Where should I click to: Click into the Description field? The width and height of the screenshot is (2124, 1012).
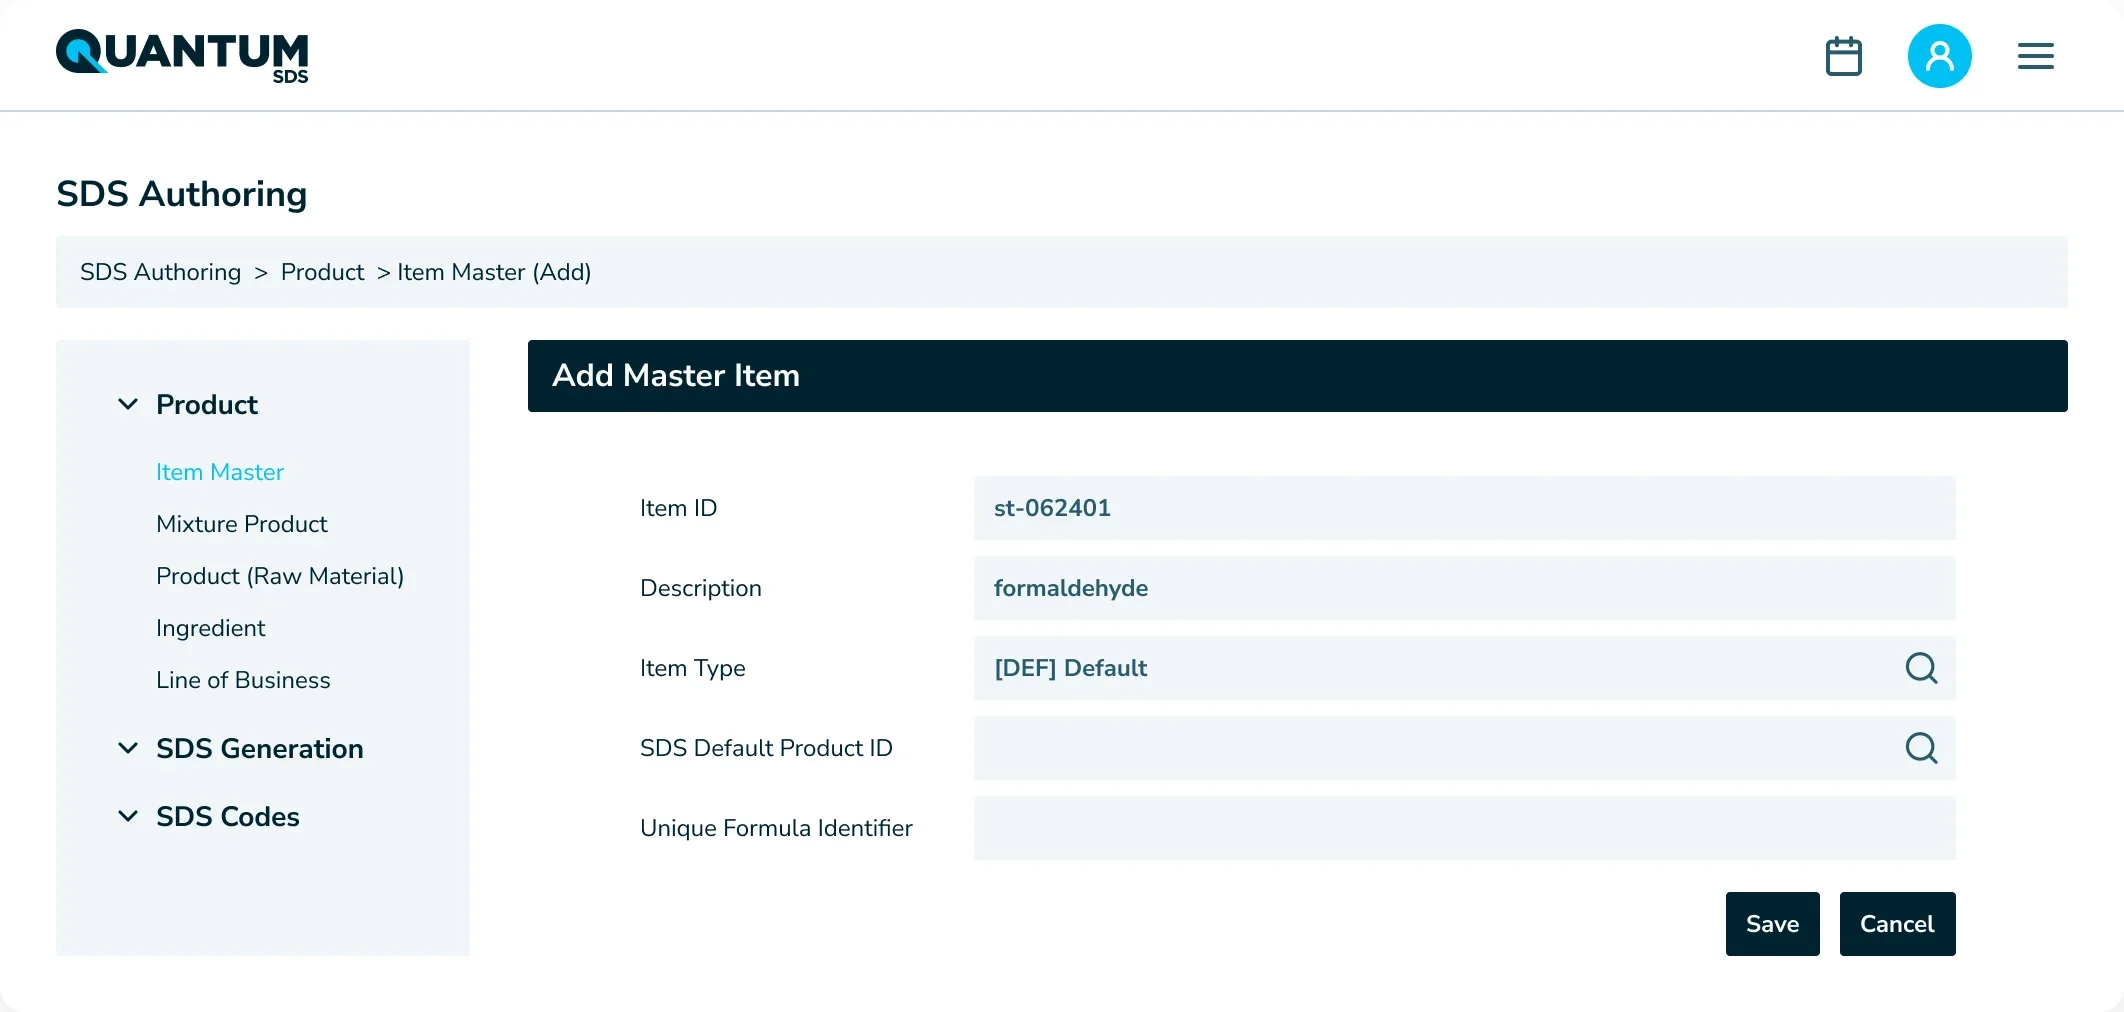[1464, 588]
